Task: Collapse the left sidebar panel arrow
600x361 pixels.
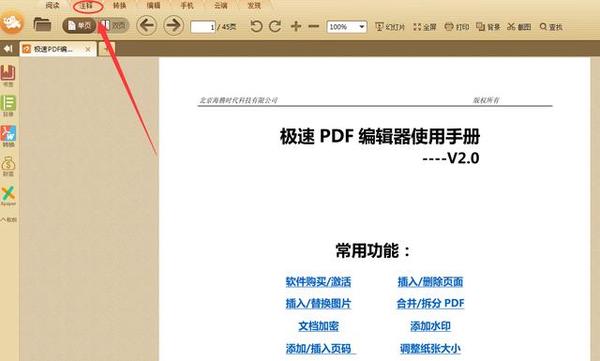Action: pyautogui.click(x=8, y=49)
